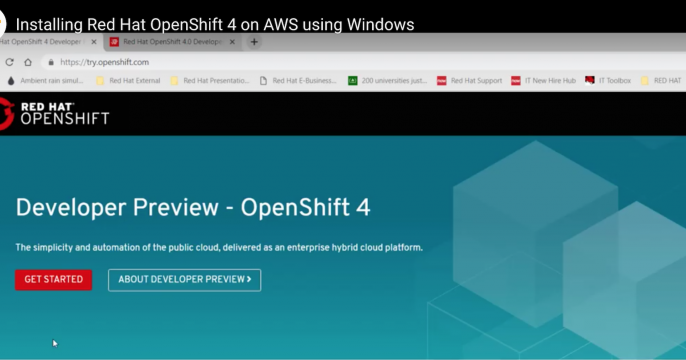
Task: Open the Red Hat Support bookmark
Action: pos(470,80)
